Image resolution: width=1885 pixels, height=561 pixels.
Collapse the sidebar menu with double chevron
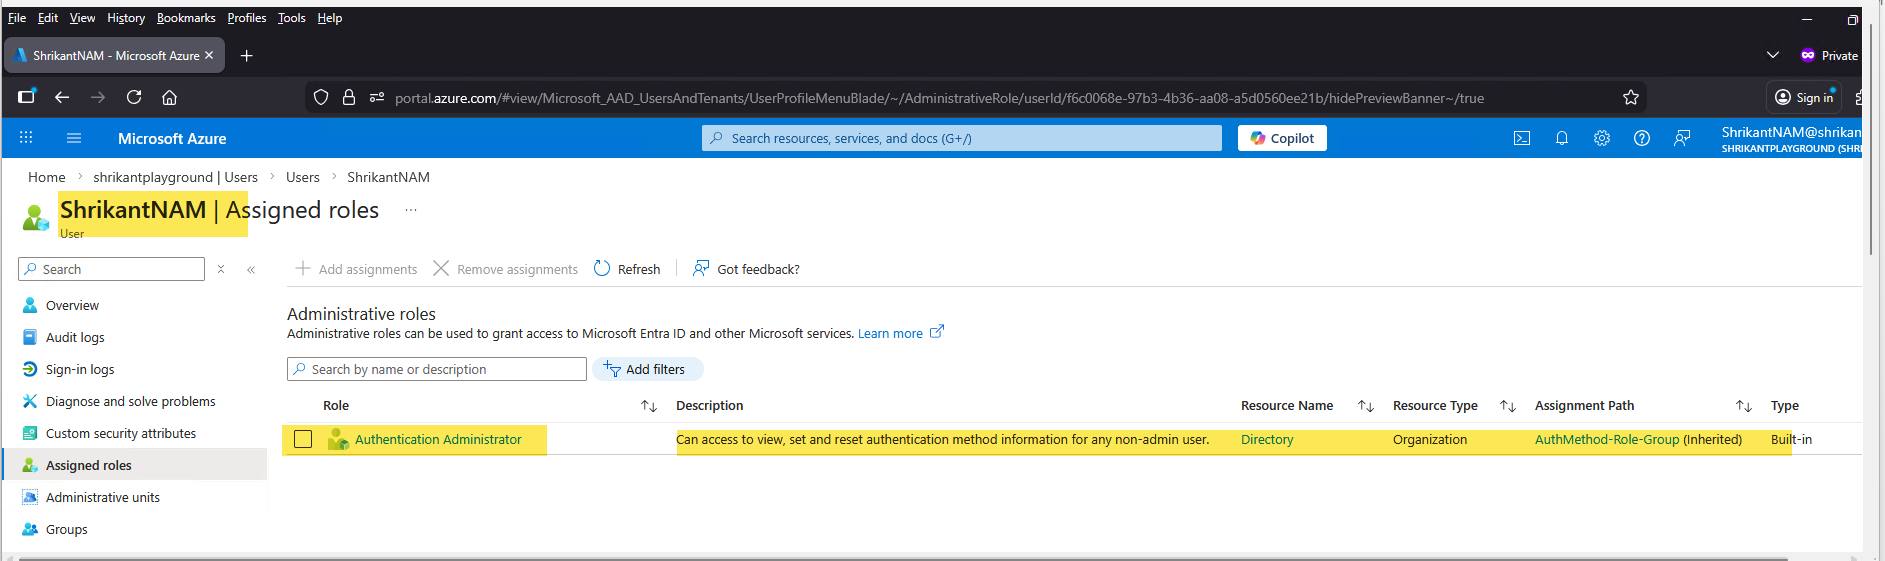pyautogui.click(x=251, y=269)
